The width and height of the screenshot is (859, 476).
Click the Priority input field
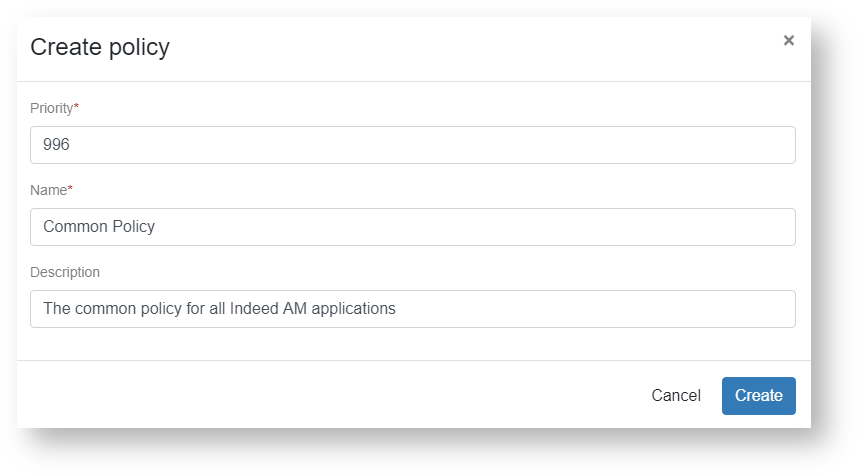pos(412,145)
